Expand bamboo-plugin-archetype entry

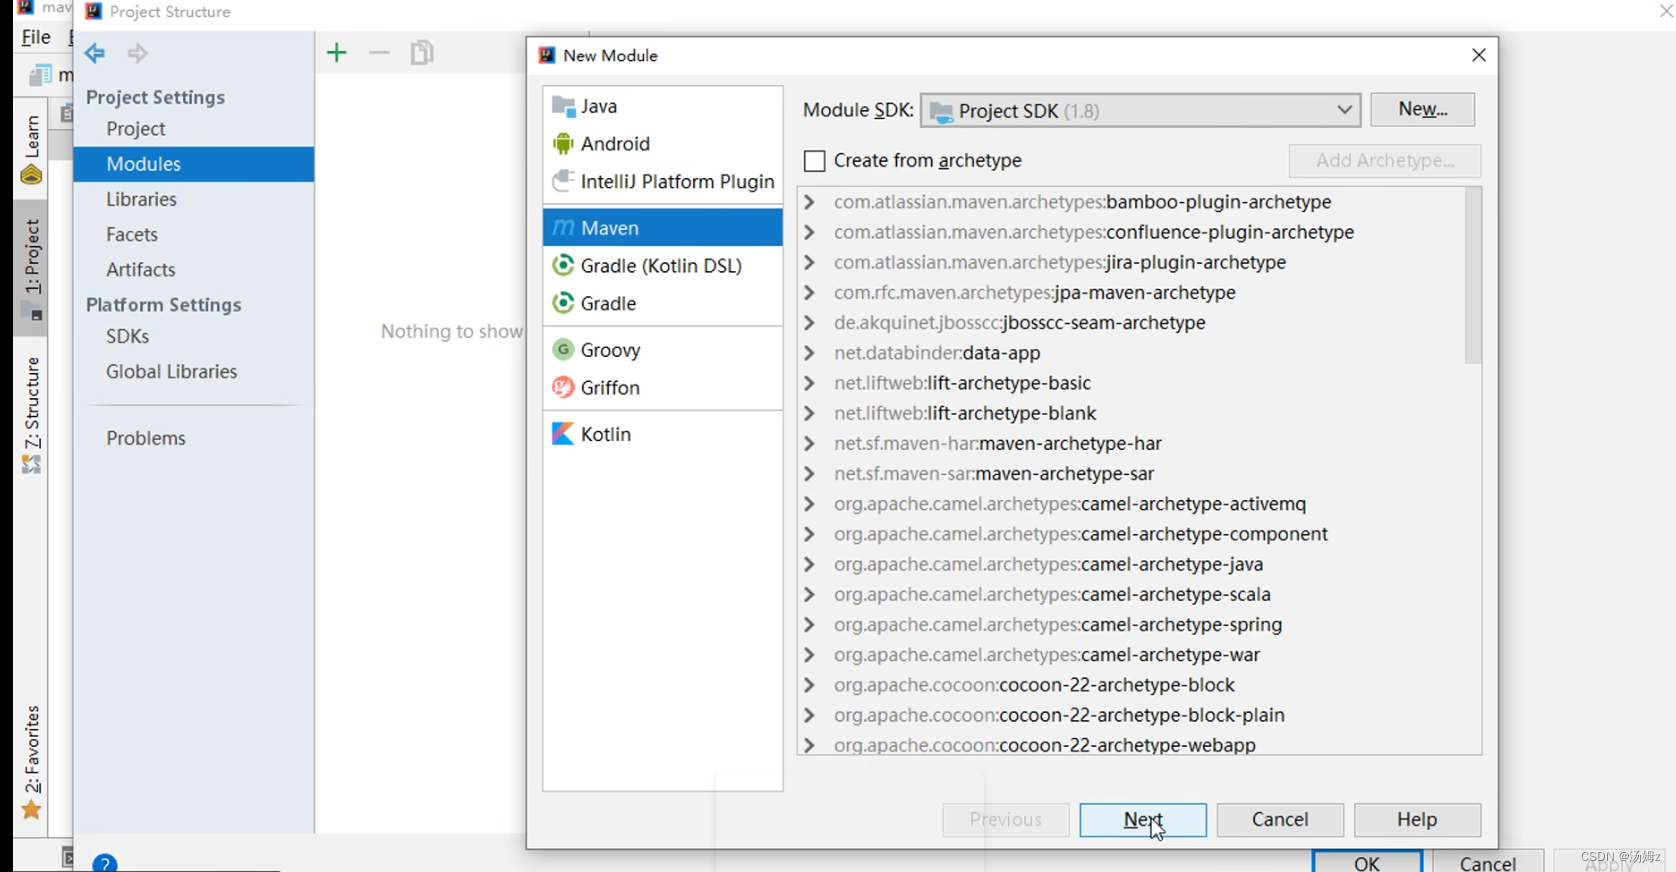[810, 202]
